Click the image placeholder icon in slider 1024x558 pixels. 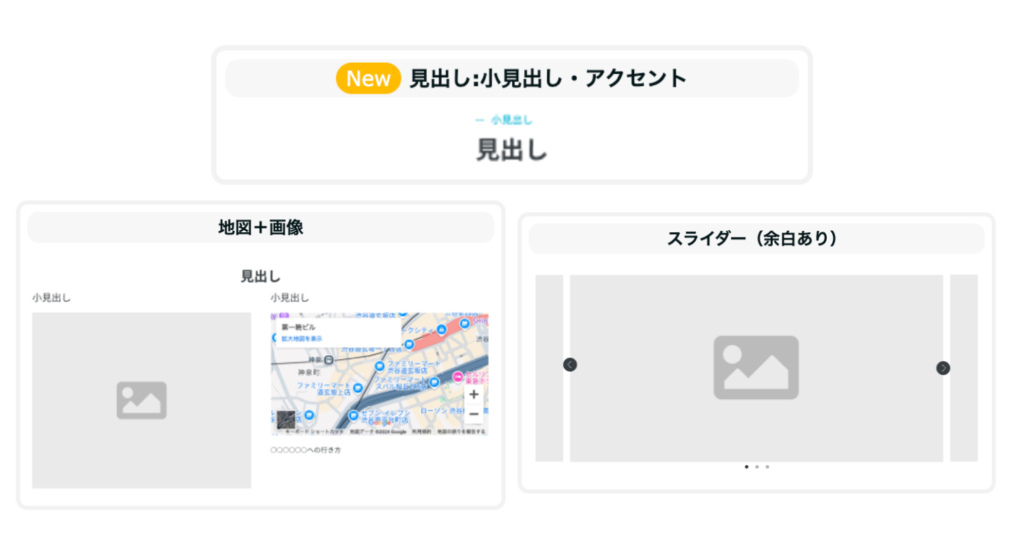[756, 368]
